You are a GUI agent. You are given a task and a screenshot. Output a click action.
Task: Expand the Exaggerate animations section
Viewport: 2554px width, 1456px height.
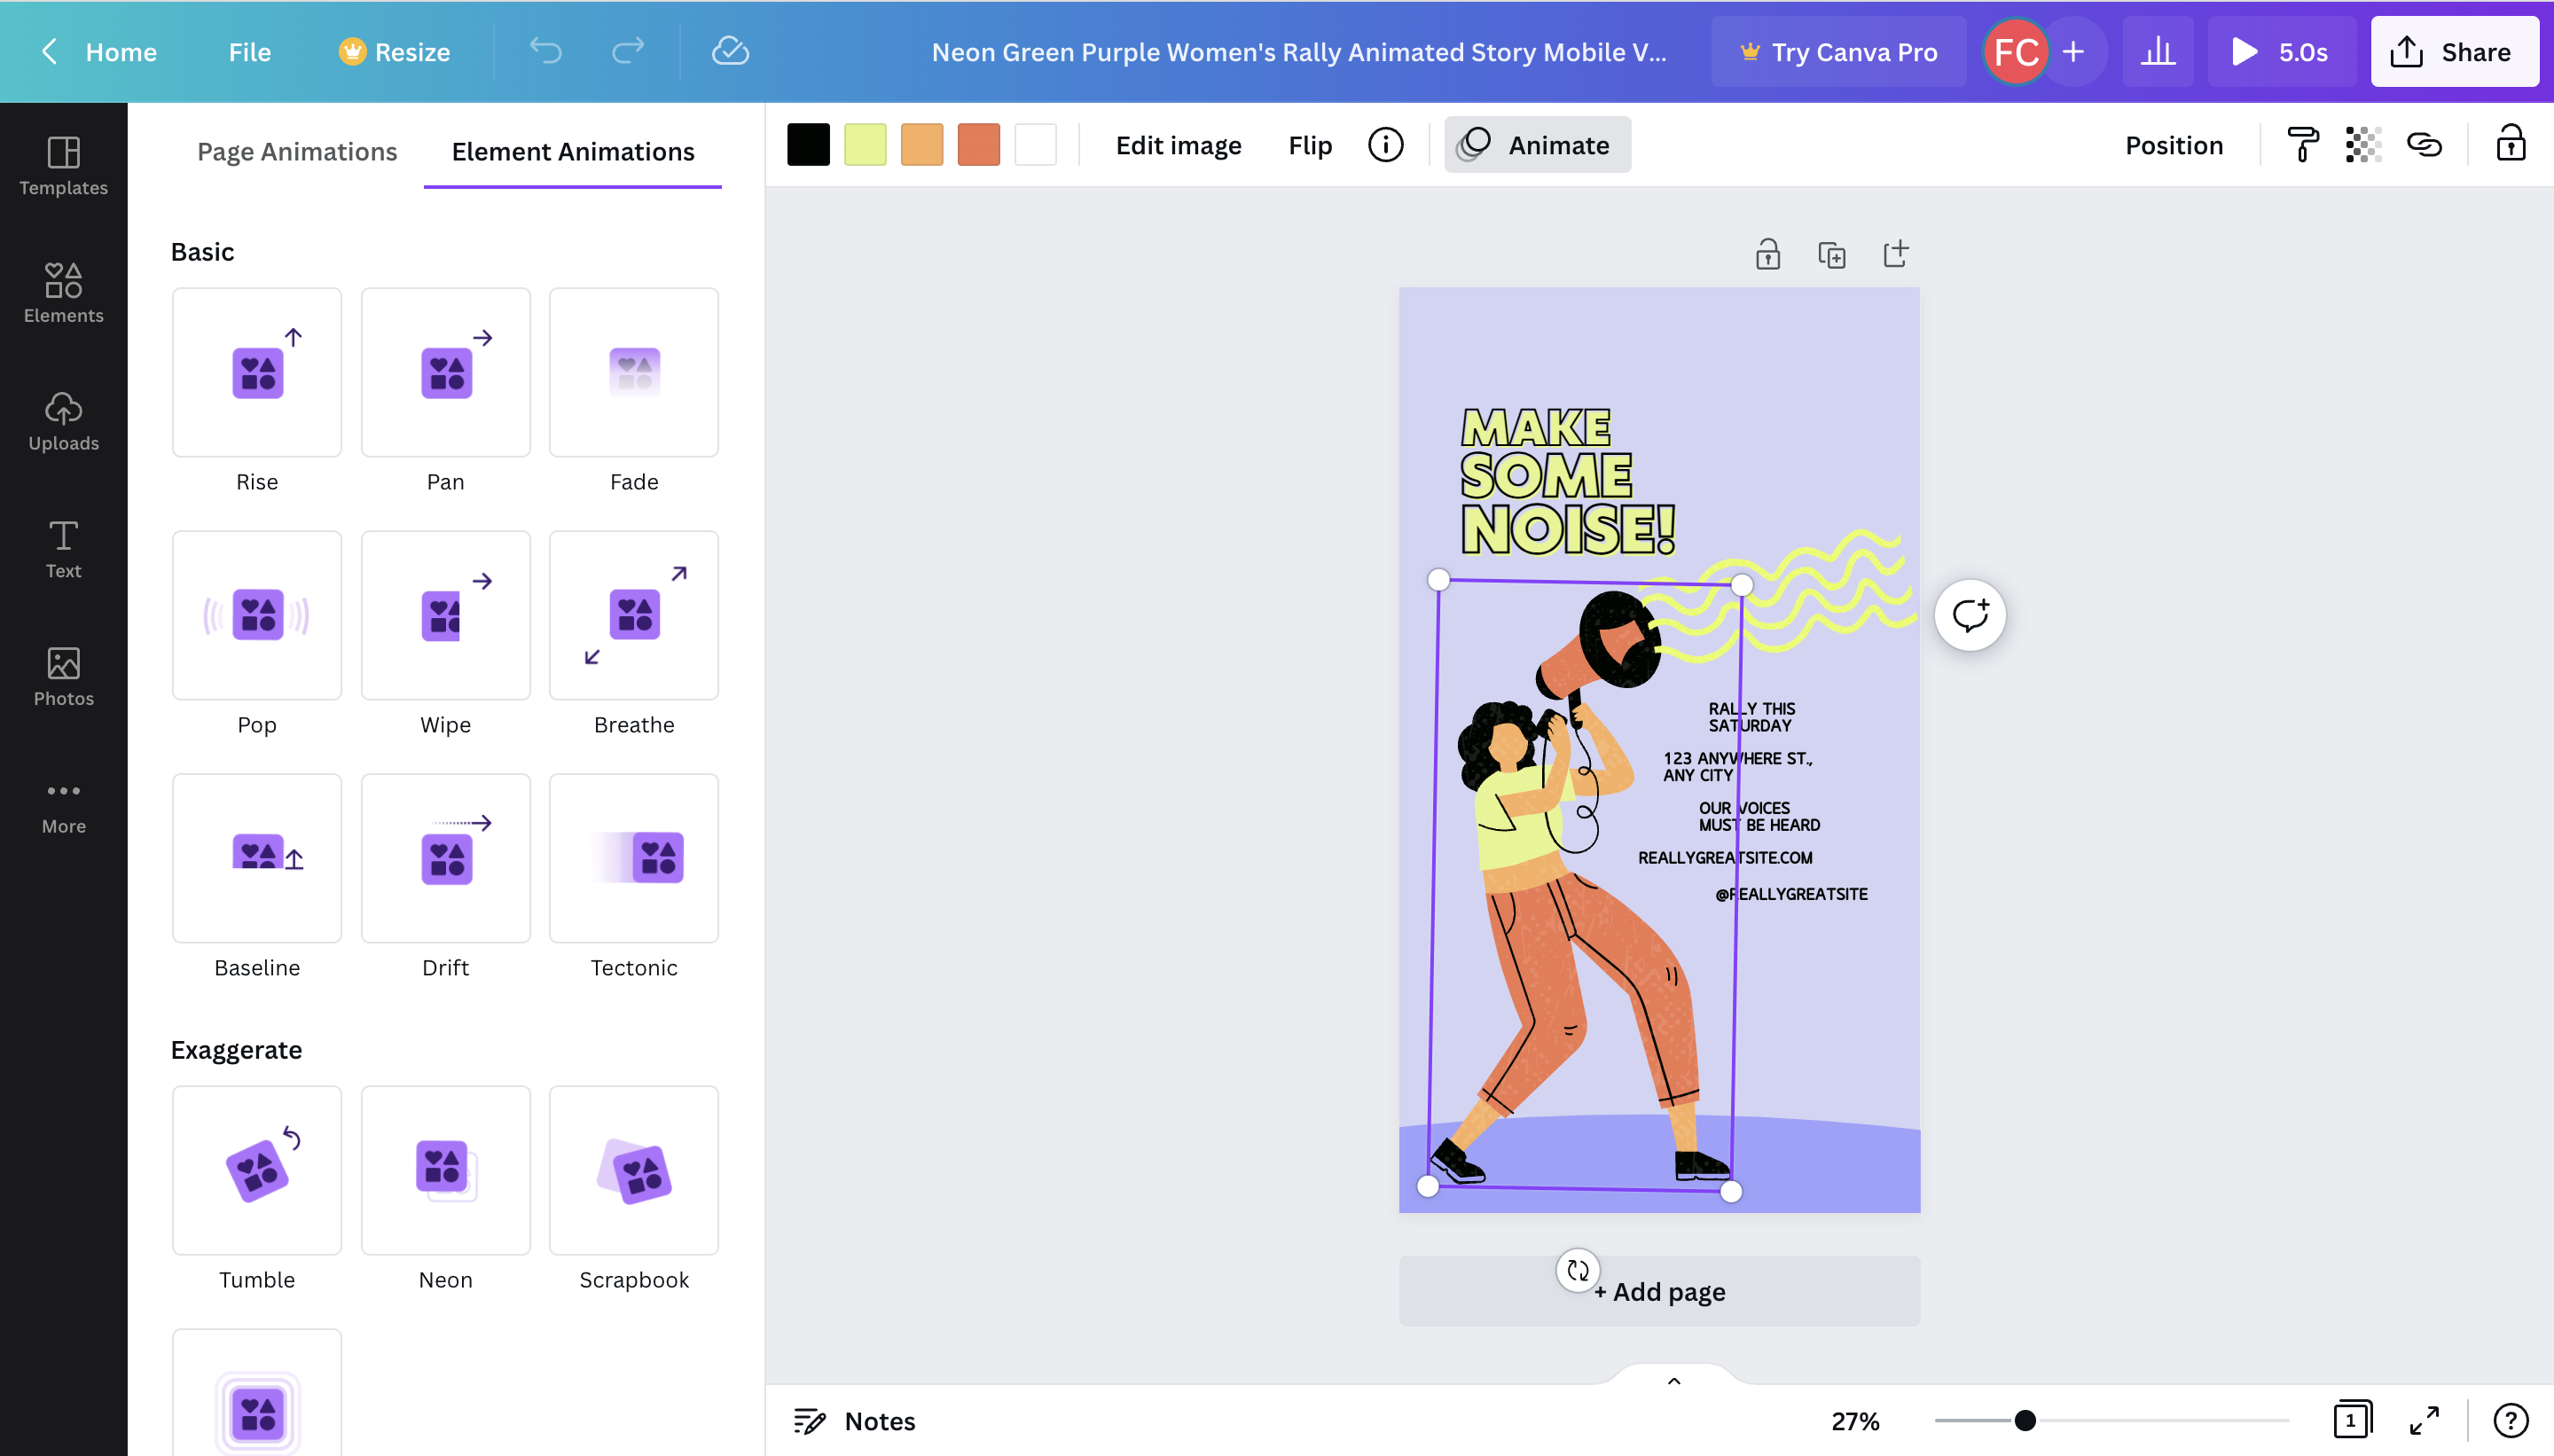coord(235,1047)
